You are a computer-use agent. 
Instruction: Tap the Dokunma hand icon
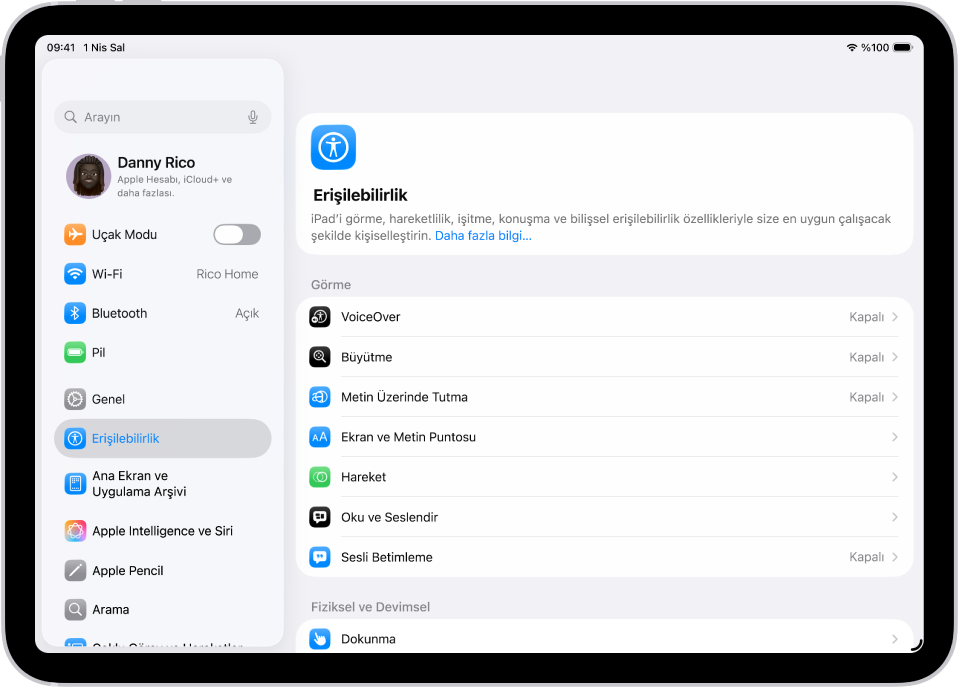pyautogui.click(x=320, y=639)
